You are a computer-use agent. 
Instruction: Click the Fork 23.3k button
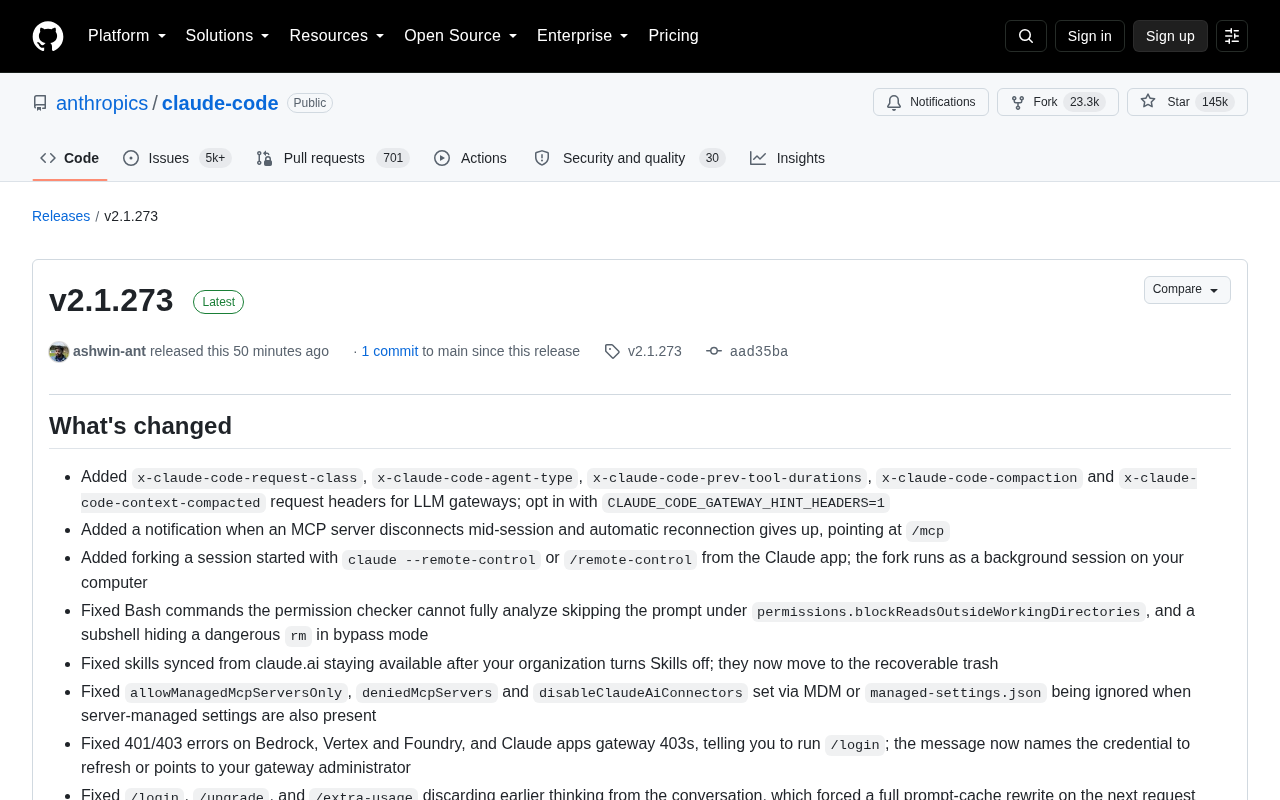pyautogui.click(x=1058, y=102)
